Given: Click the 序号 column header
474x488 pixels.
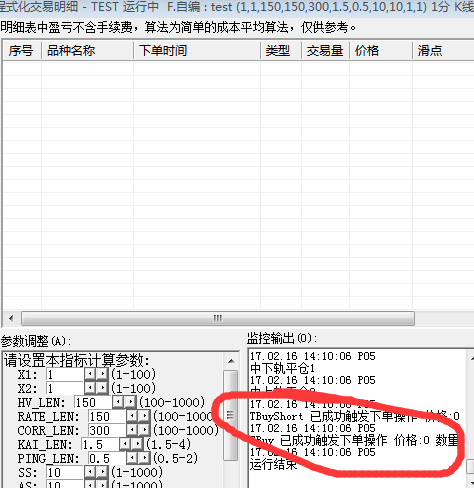Looking at the screenshot, I should pos(22,51).
